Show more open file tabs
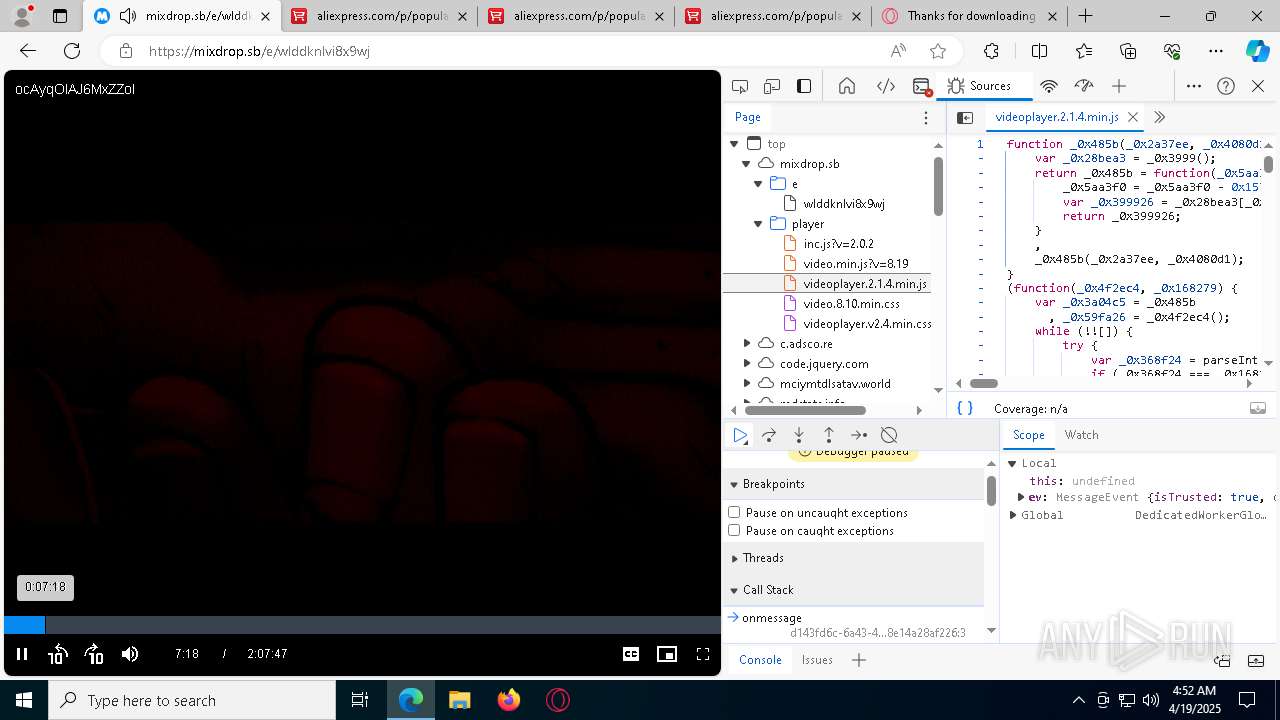This screenshot has width=1280, height=720. tap(1159, 118)
